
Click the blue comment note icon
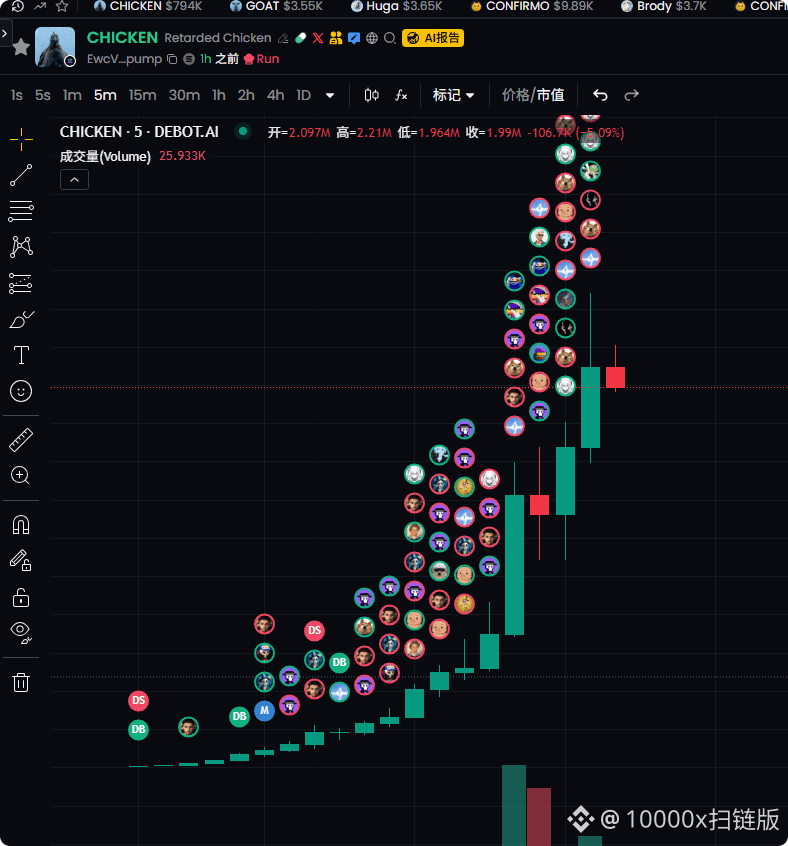(354, 38)
